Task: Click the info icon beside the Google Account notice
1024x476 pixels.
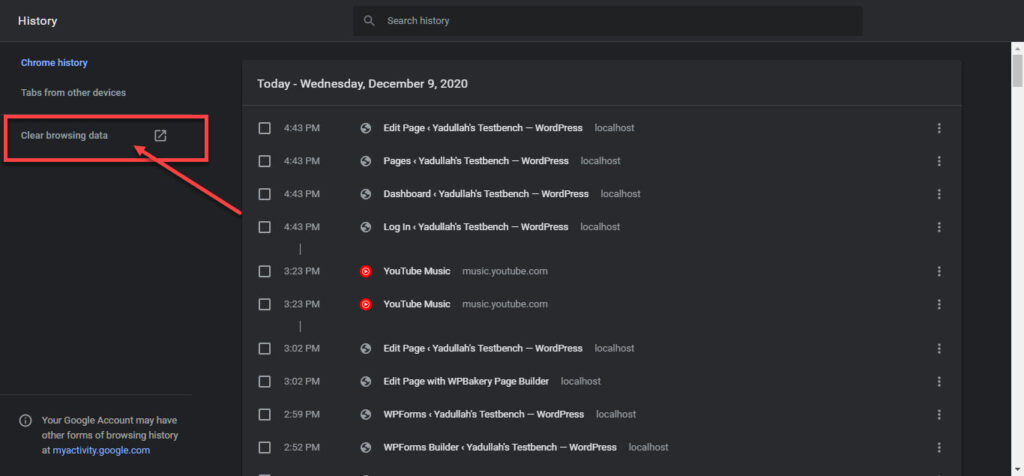Action: coord(25,420)
